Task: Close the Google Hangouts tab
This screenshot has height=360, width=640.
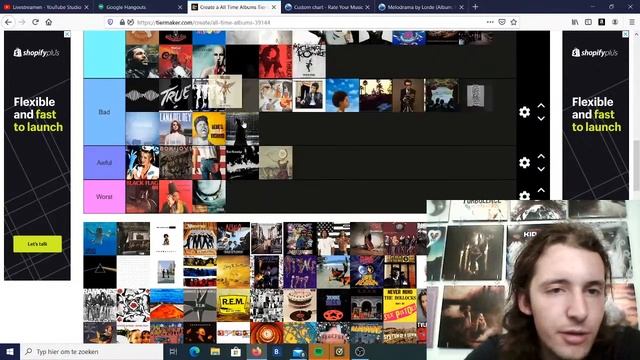Action: [x=180, y=7]
